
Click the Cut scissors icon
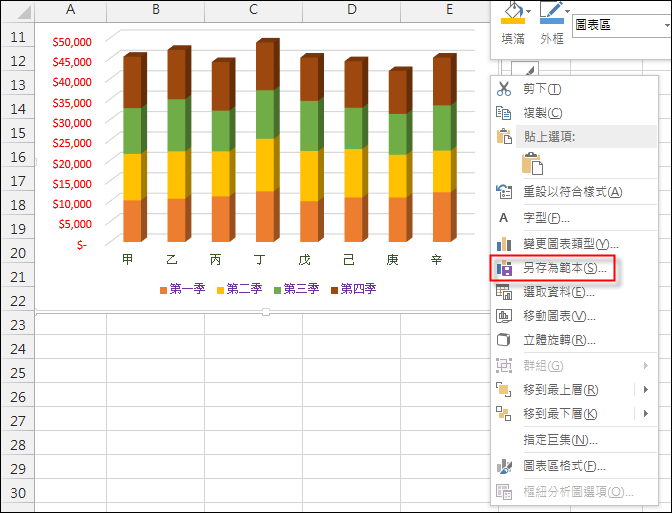tap(504, 89)
